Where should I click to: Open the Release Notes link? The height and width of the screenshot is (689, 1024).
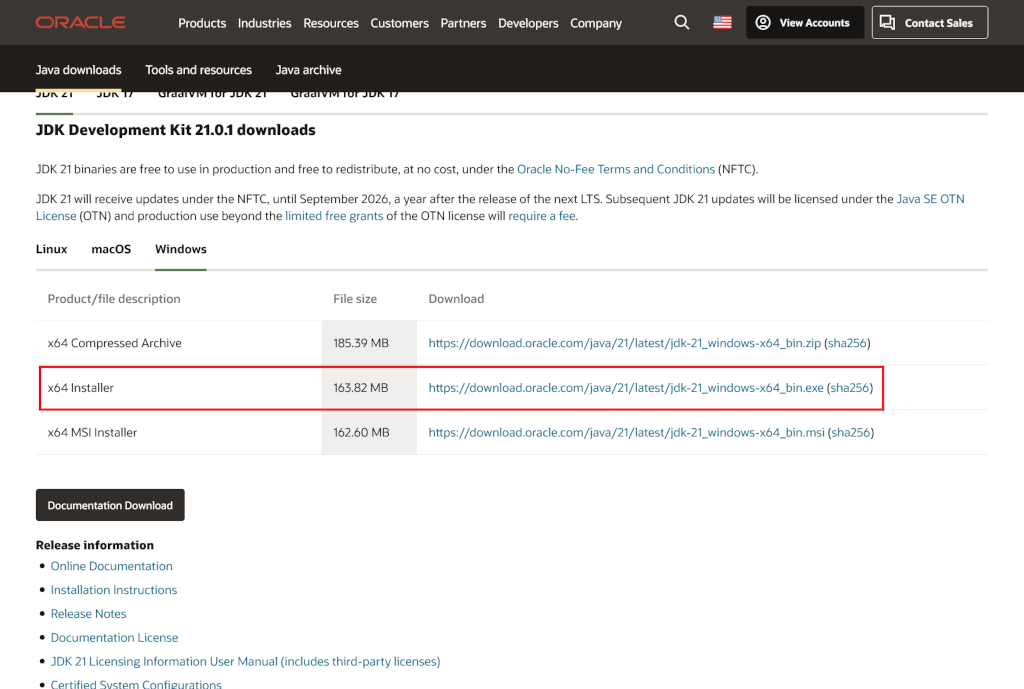click(88, 614)
